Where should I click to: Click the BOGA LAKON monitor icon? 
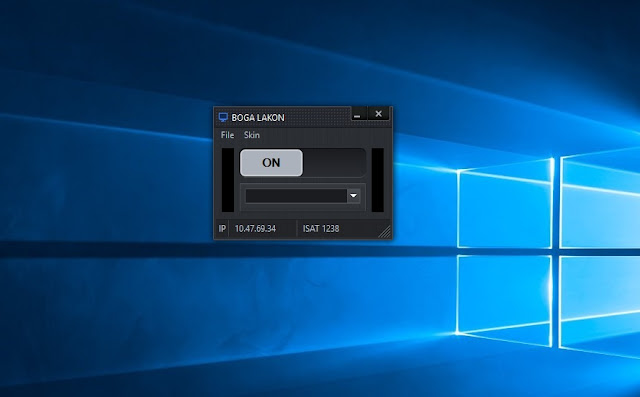point(223,118)
